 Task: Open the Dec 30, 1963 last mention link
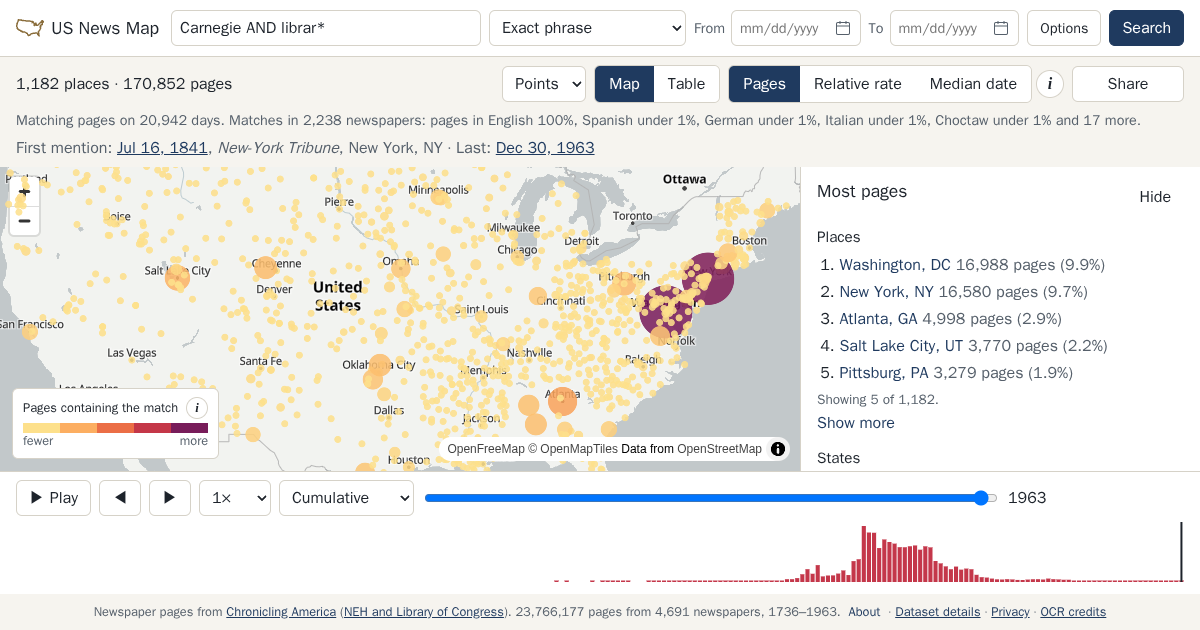(545, 148)
